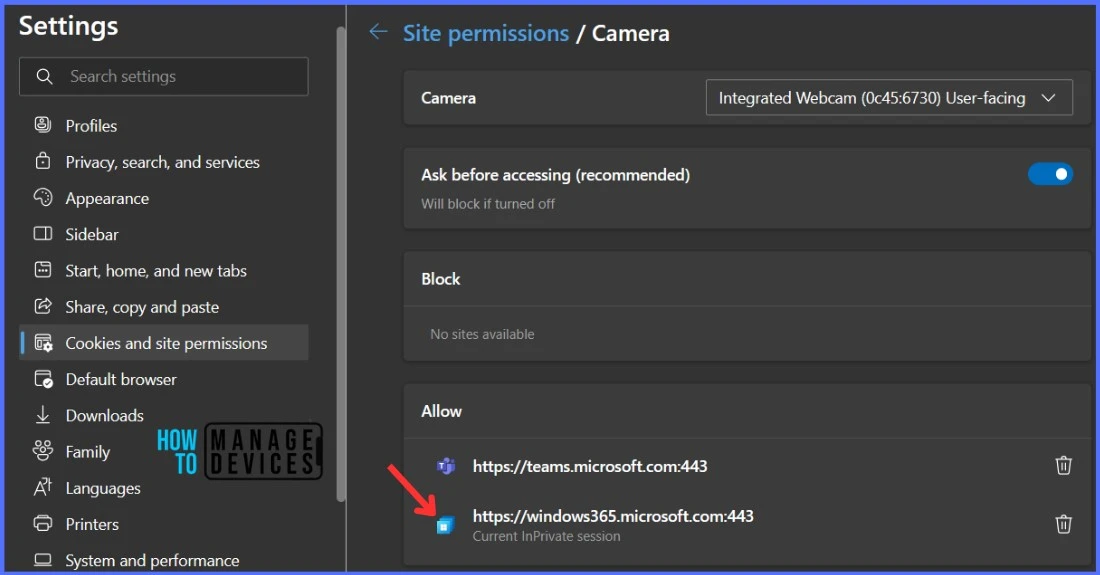Follow the Site permissions breadcrumb link
The width and height of the screenshot is (1100, 575).
click(485, 33)
